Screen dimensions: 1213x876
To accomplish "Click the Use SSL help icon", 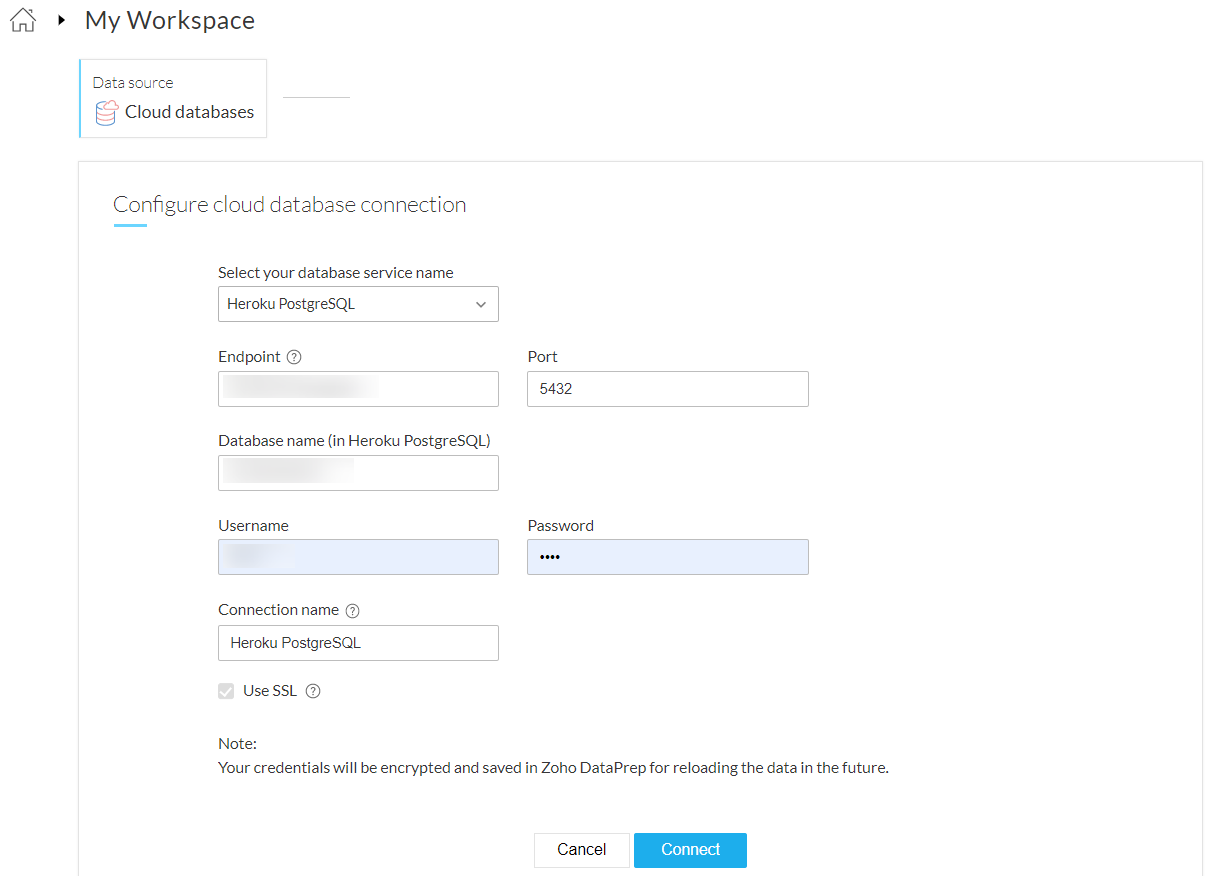I will pos(313,691).
